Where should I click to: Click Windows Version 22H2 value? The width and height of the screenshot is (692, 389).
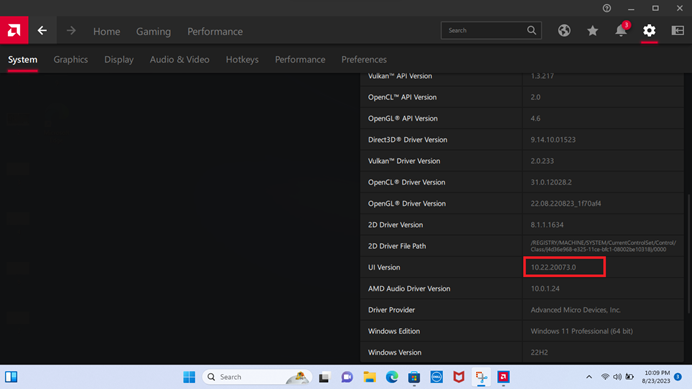tap(539, 352)
